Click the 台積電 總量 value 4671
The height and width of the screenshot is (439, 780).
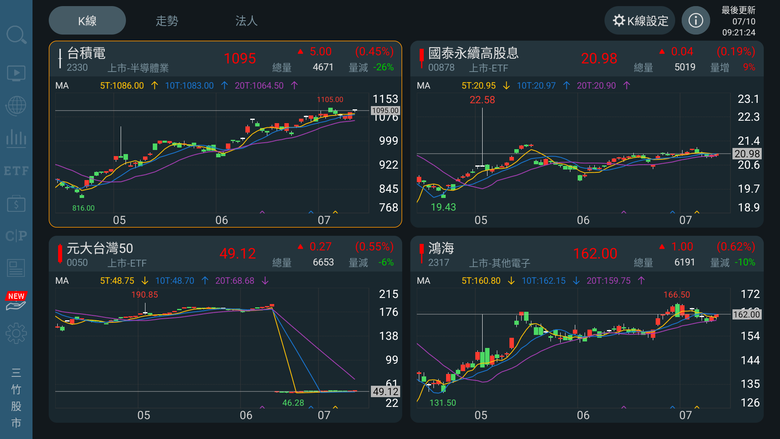323,67
